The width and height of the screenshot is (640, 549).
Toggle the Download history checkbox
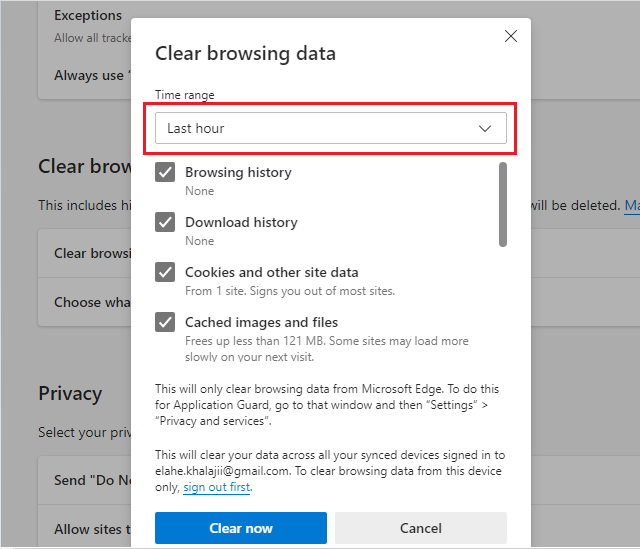[x=165, y=222]
